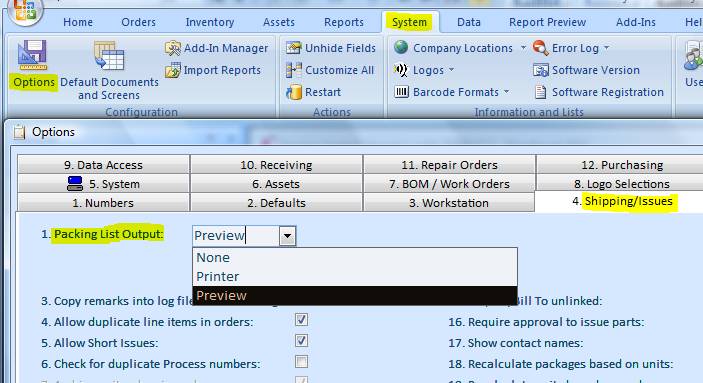Click the Unhide Fields icon
This screenshot has width=703, height=383.
(294, 48)
